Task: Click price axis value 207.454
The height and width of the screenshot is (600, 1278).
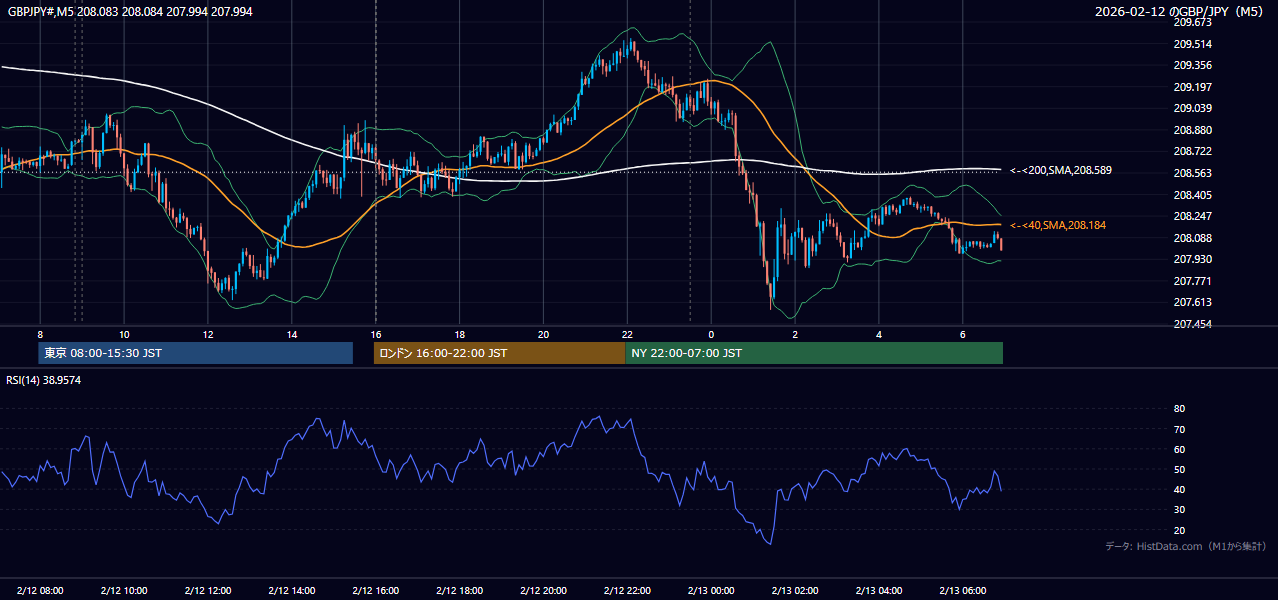Action: [1192, 324]
